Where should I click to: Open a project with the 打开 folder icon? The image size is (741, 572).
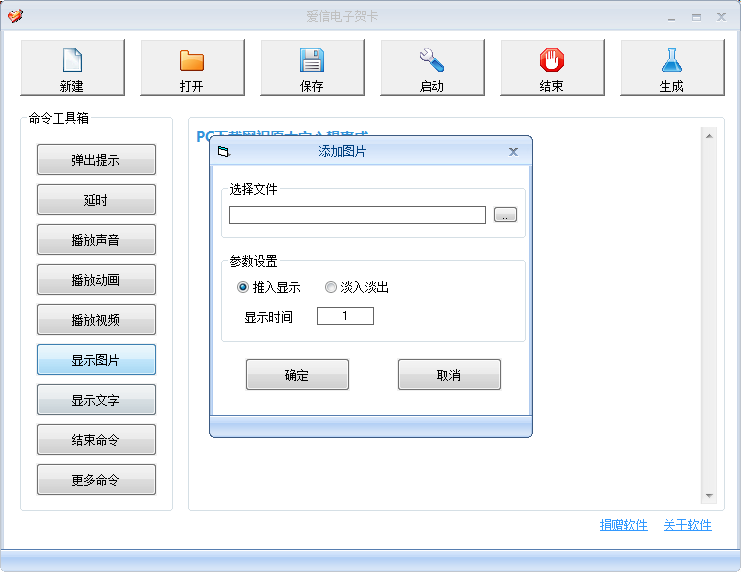[x=192, y=61]
